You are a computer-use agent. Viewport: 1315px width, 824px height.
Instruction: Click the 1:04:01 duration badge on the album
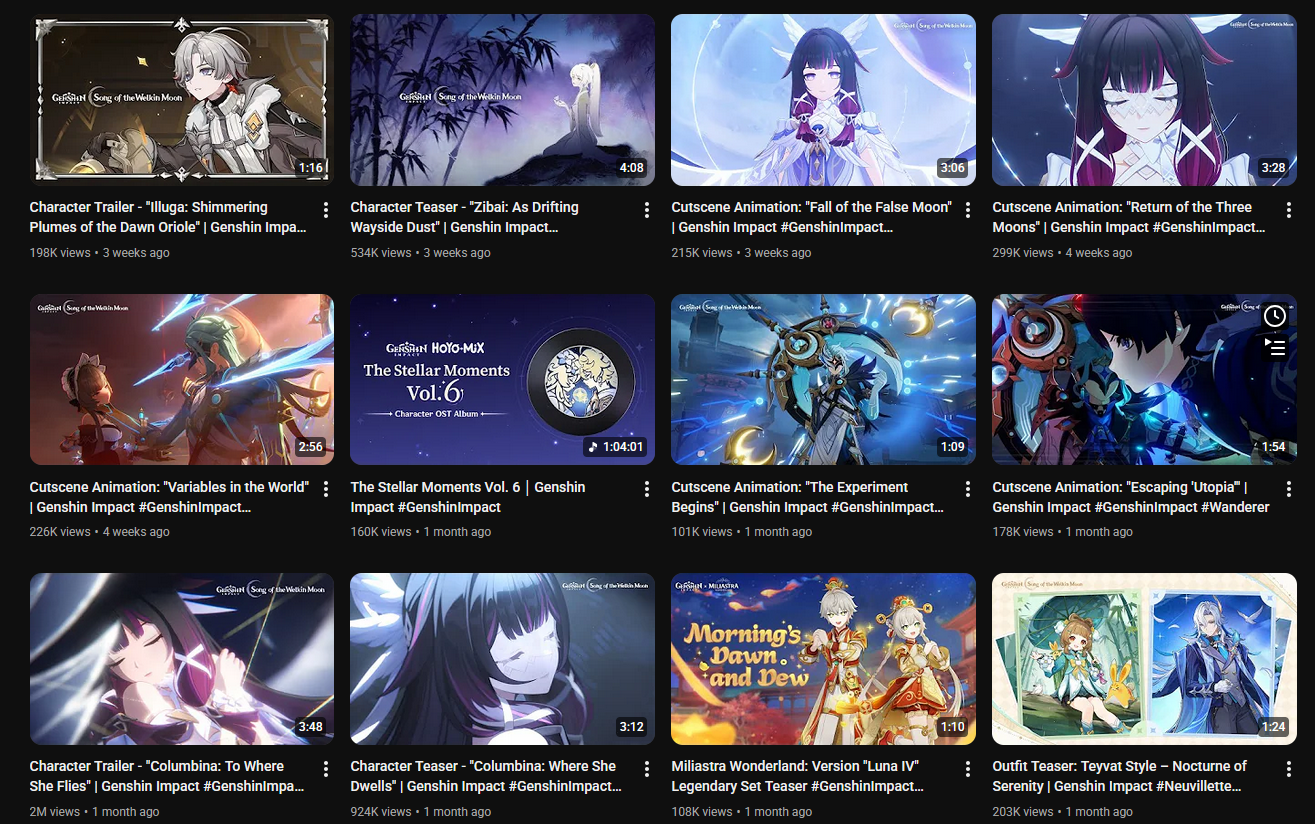(616, 447)
